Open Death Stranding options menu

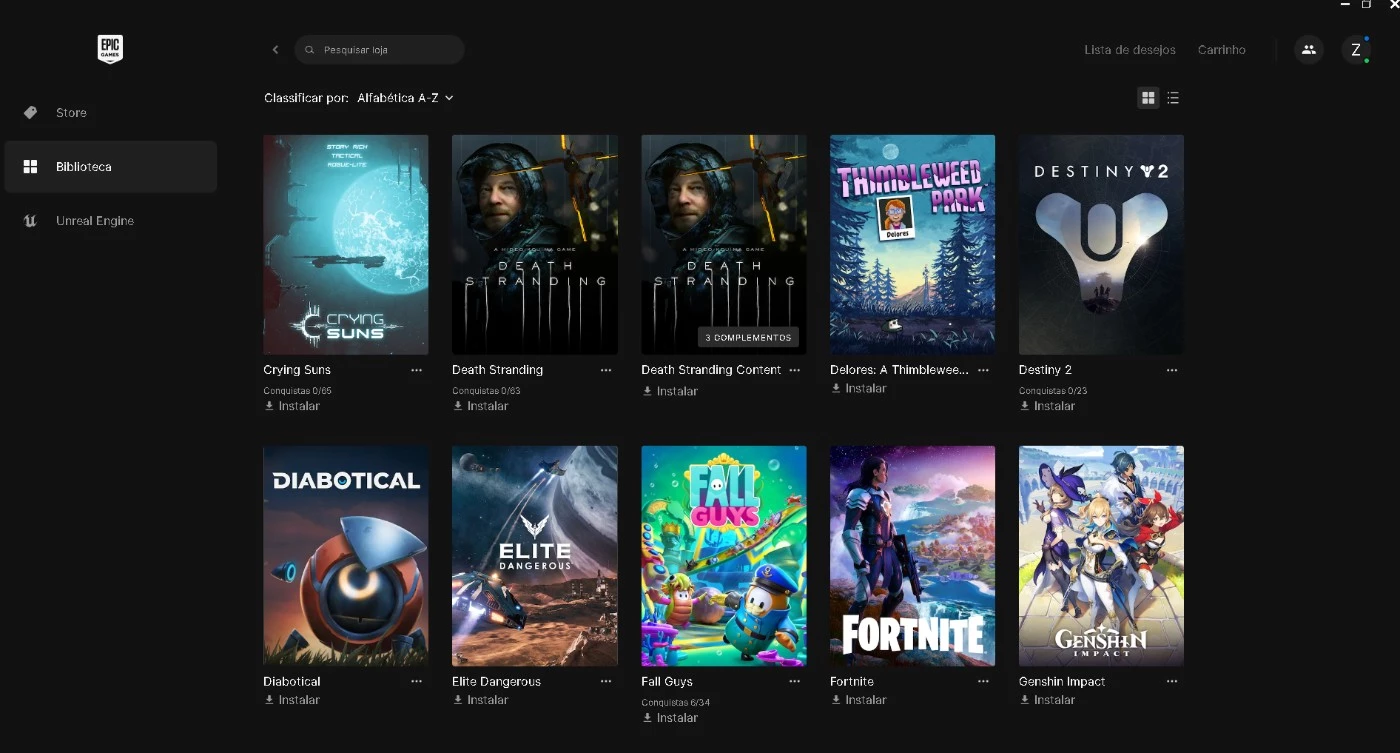606,370
